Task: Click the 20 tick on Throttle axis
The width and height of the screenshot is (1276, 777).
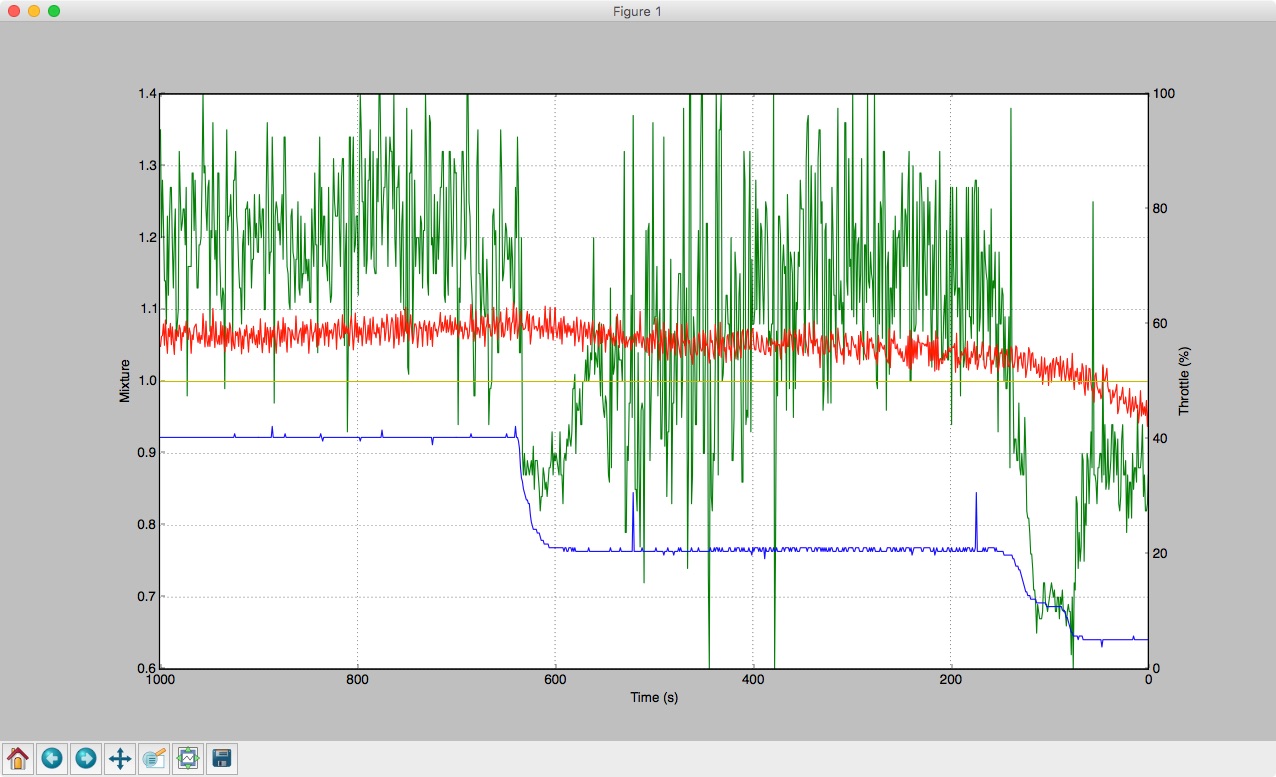Action: (1160, 554)
